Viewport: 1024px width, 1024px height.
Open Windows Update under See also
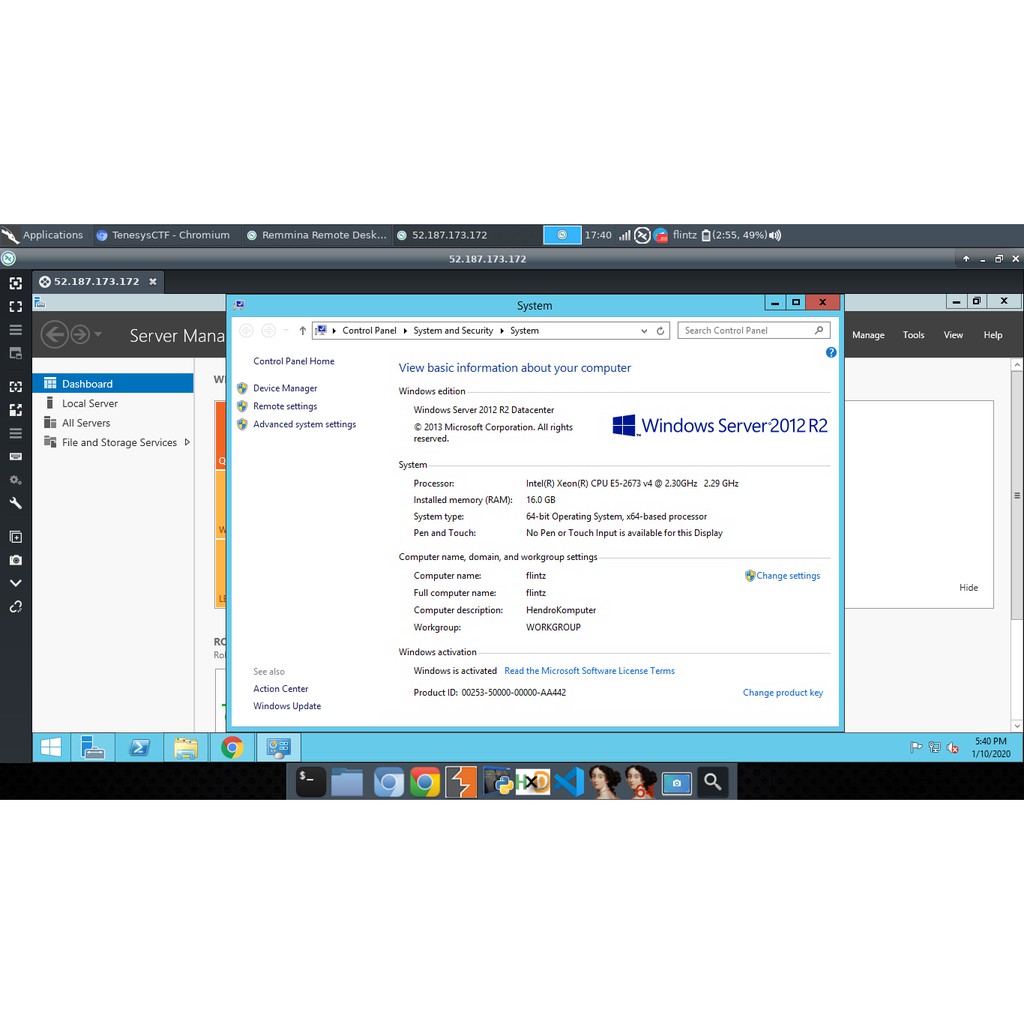tap(287, 706)
